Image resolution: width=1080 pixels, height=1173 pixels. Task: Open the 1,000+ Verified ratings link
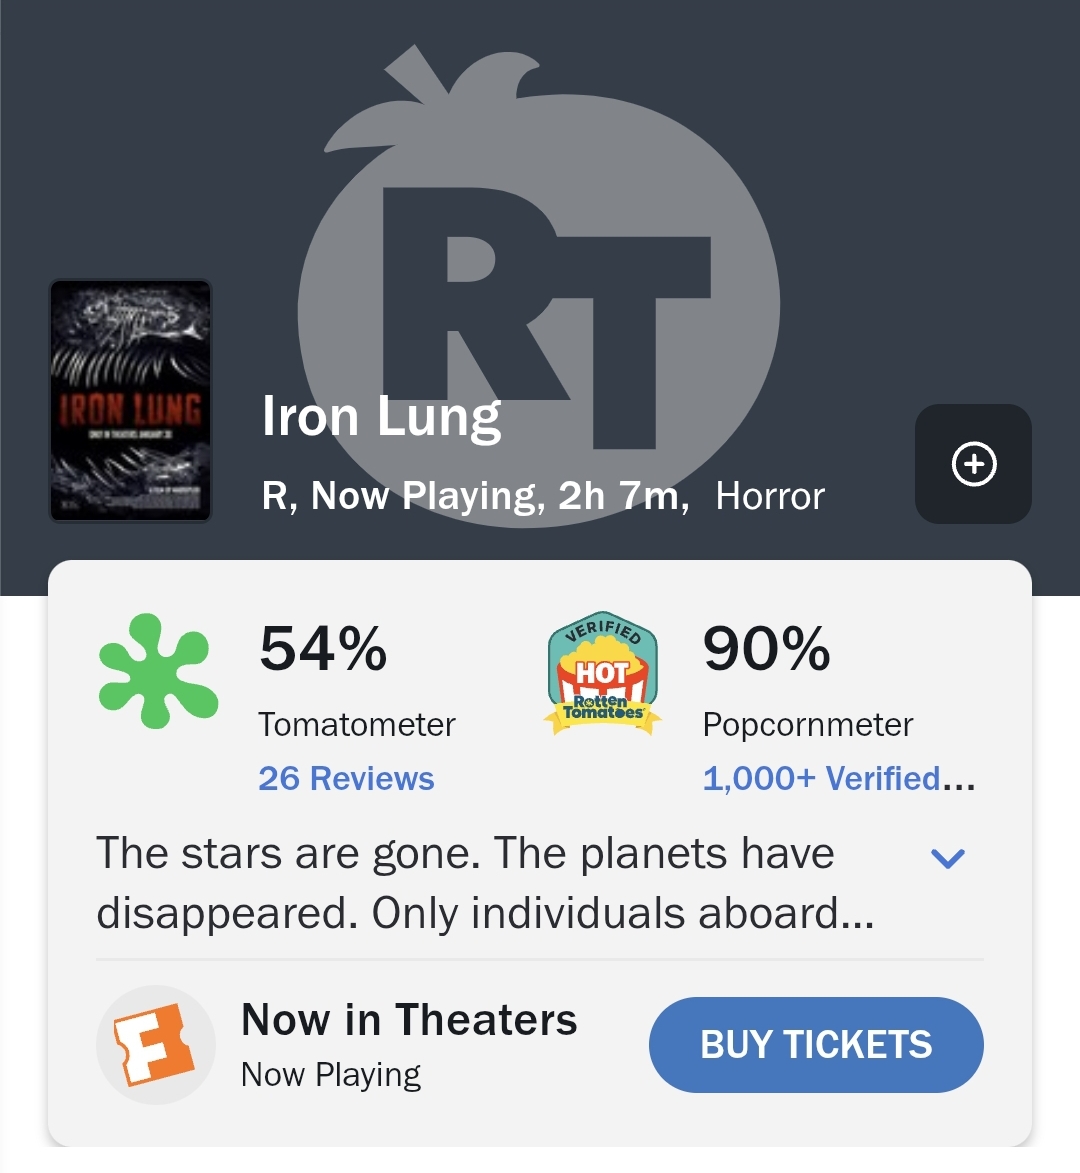838,778
